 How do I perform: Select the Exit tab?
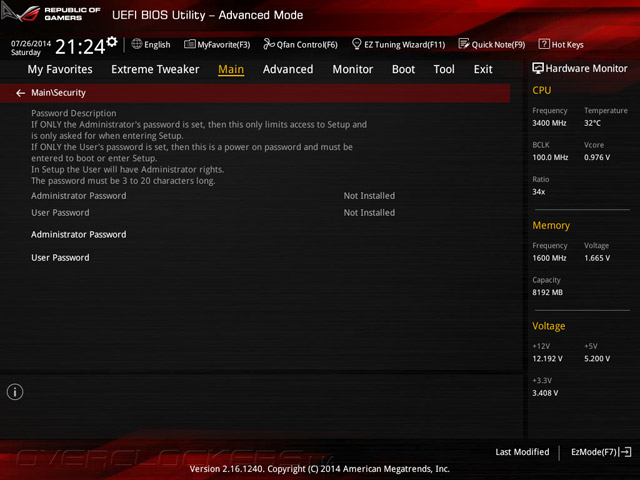[483, 69]
